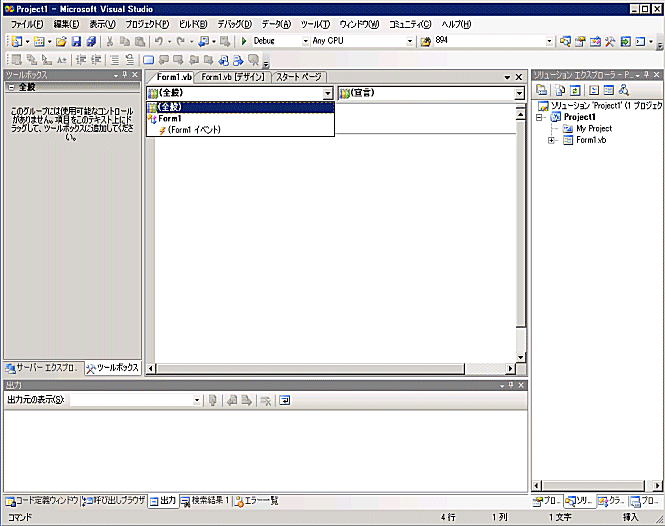The height and width of the screenshot is (526, 665).
Task: Click View Designer icon in Solution Explorer
Action: point(609,90)
